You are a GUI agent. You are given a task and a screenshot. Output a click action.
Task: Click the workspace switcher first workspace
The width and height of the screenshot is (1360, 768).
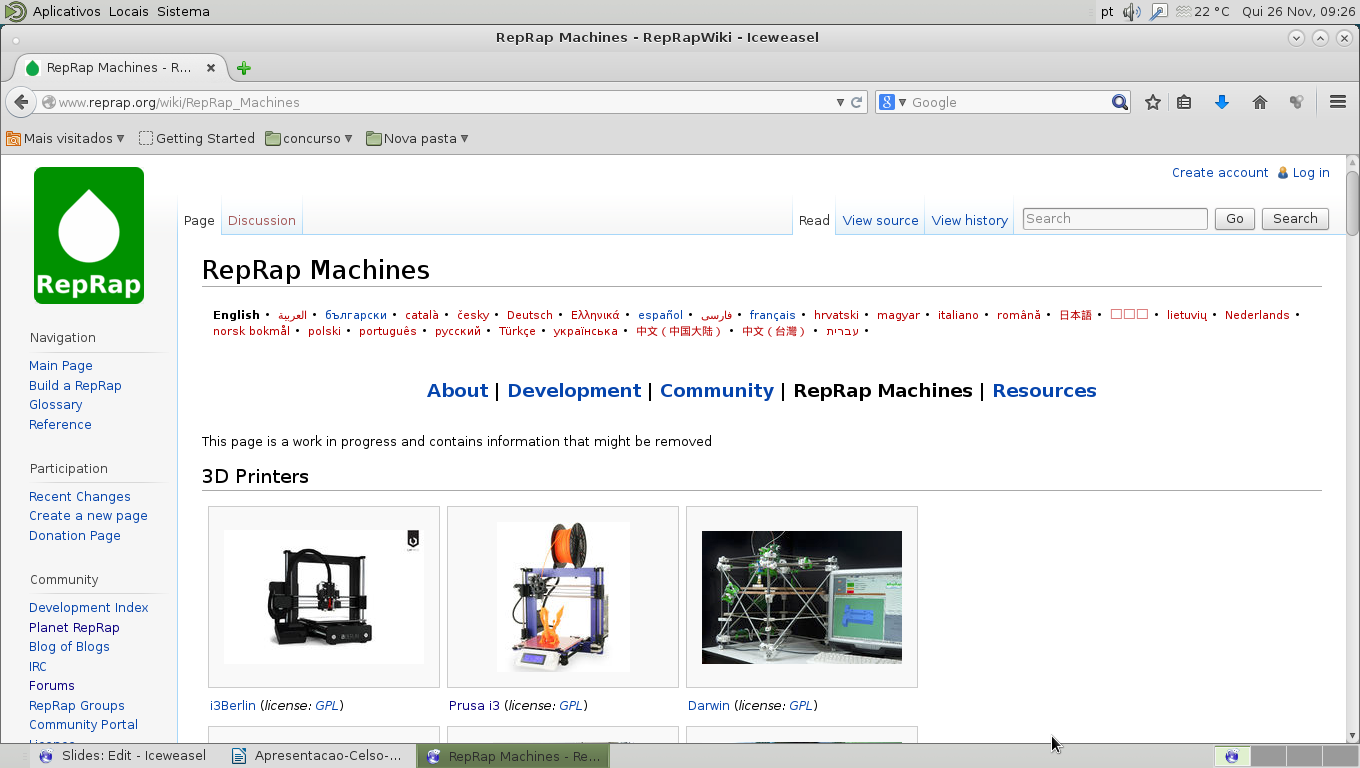[x=1231, y=756]
